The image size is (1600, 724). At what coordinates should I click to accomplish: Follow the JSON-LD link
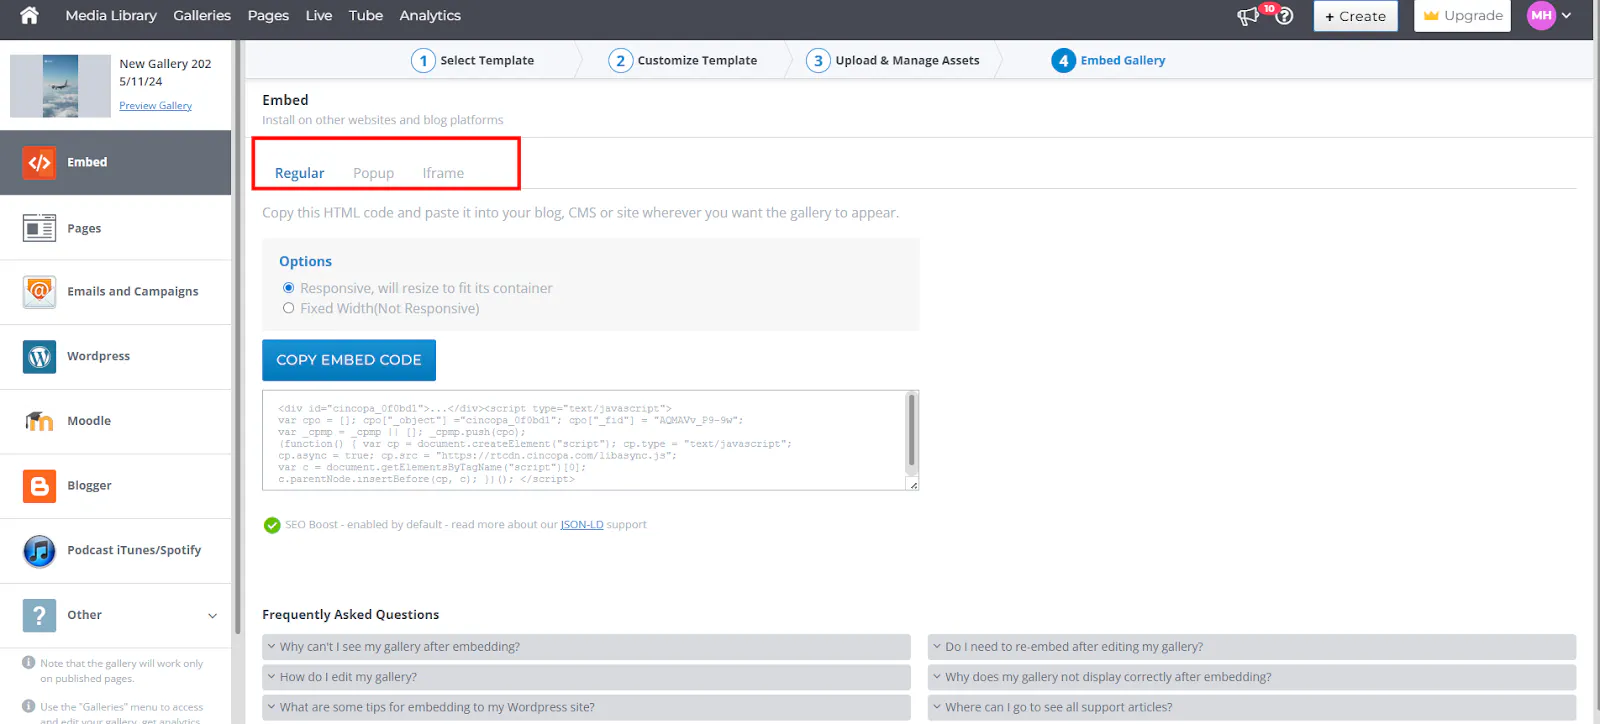pyautogui.click(x=582, y=524)
